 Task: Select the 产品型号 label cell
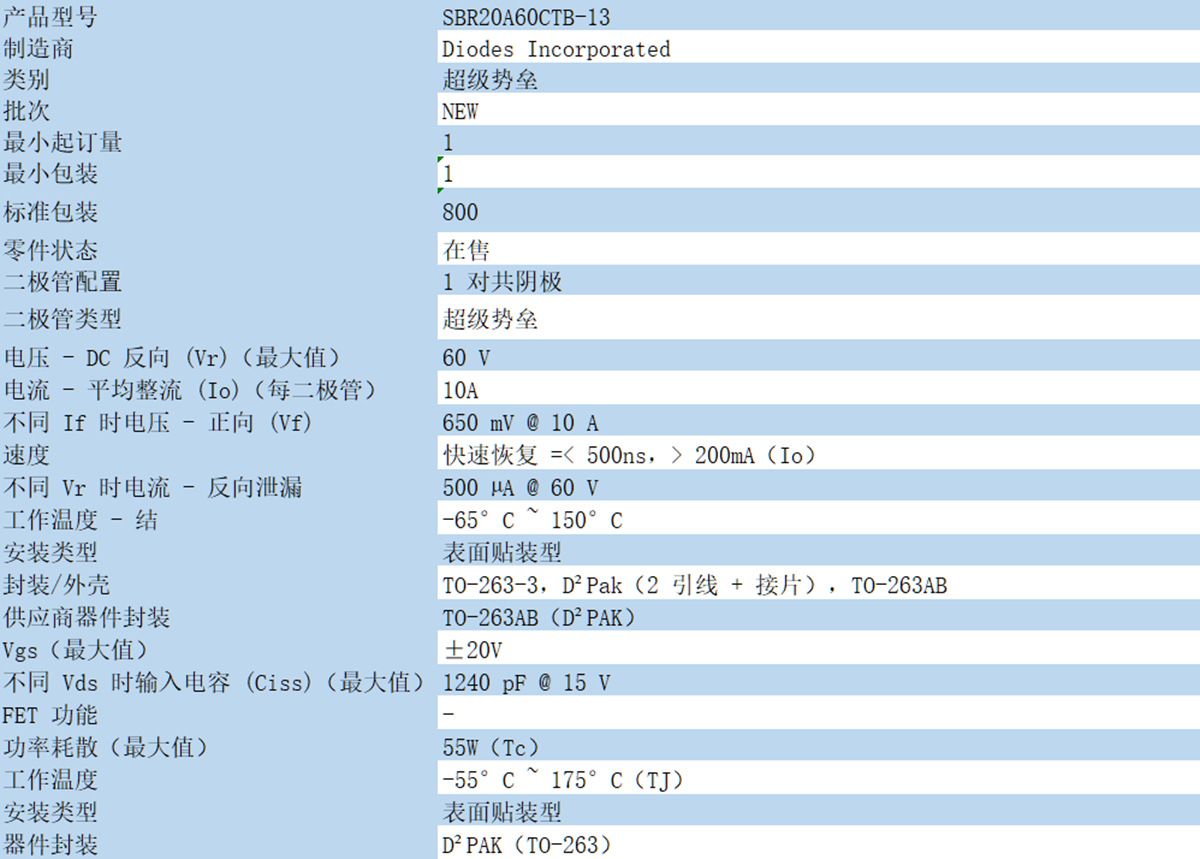tap(50, 17)
